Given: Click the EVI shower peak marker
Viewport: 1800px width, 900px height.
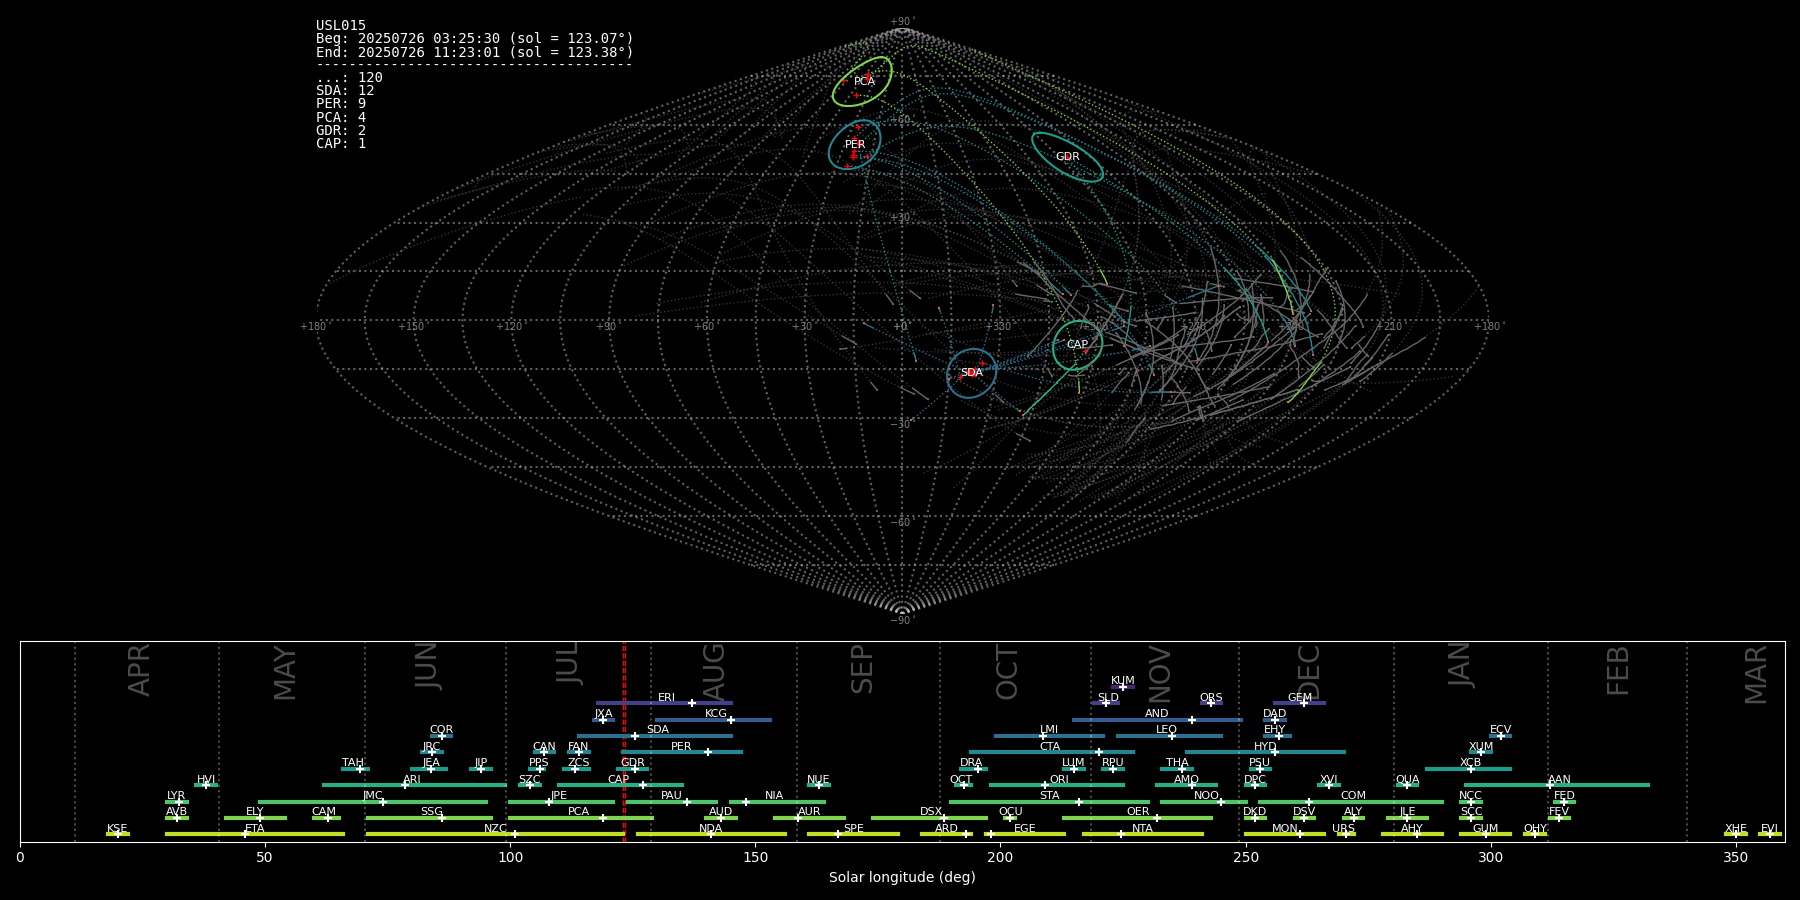Looking at the screenshot, I should click(x=1770, y=834).
